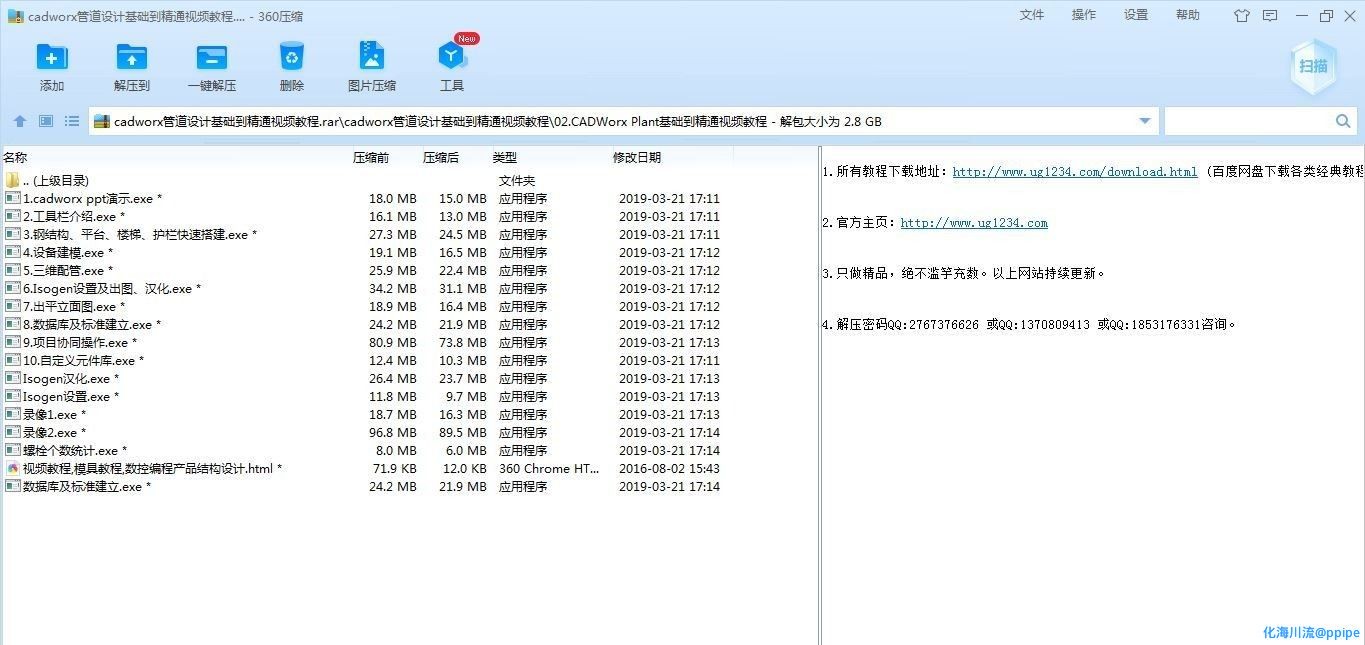Click the 一键解压 one-click extract icon
This screenshot has height=645, width=1365.
212,56
